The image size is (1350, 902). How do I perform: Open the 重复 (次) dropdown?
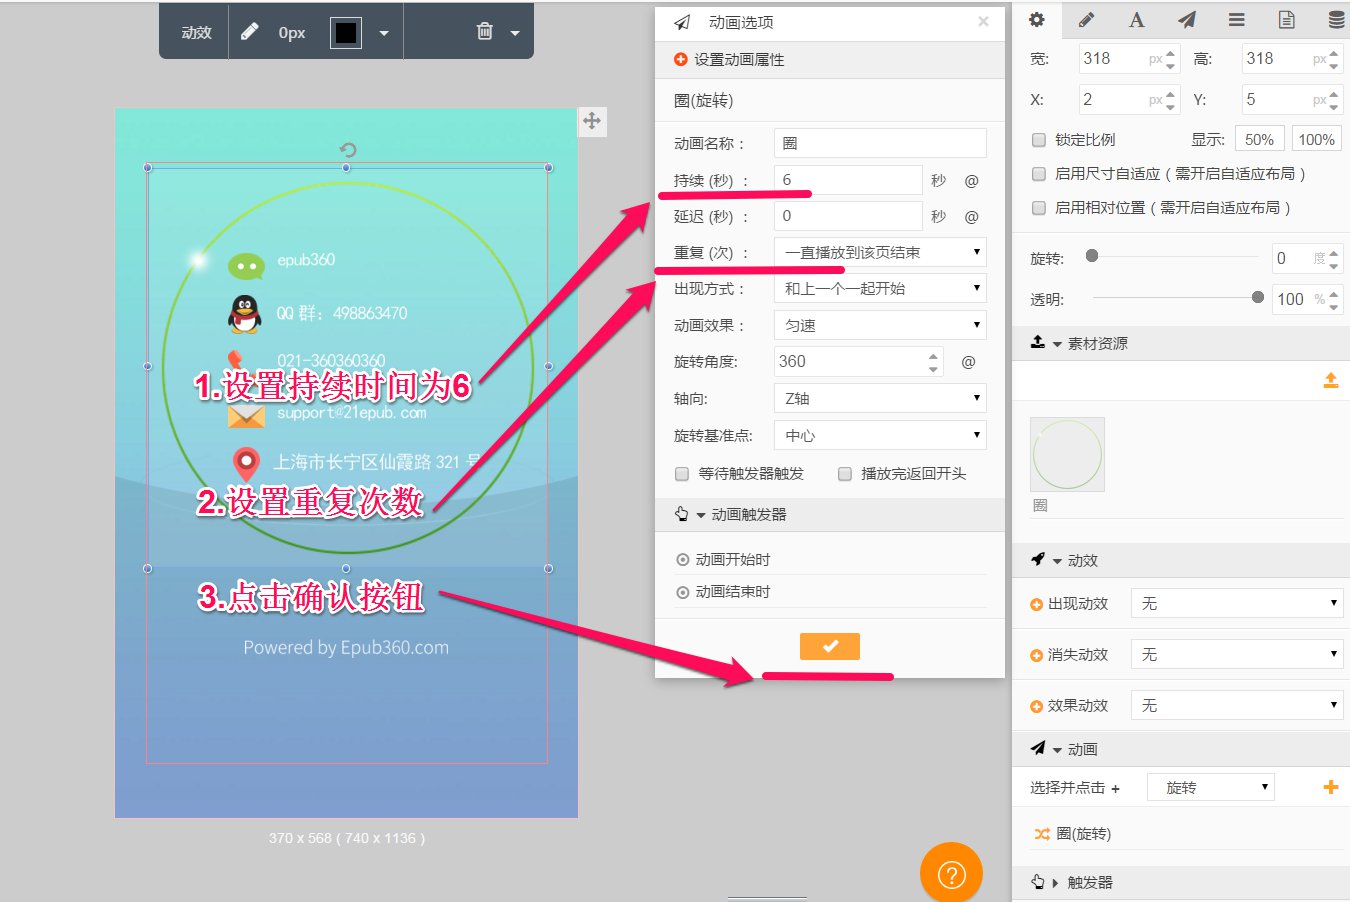880,252
